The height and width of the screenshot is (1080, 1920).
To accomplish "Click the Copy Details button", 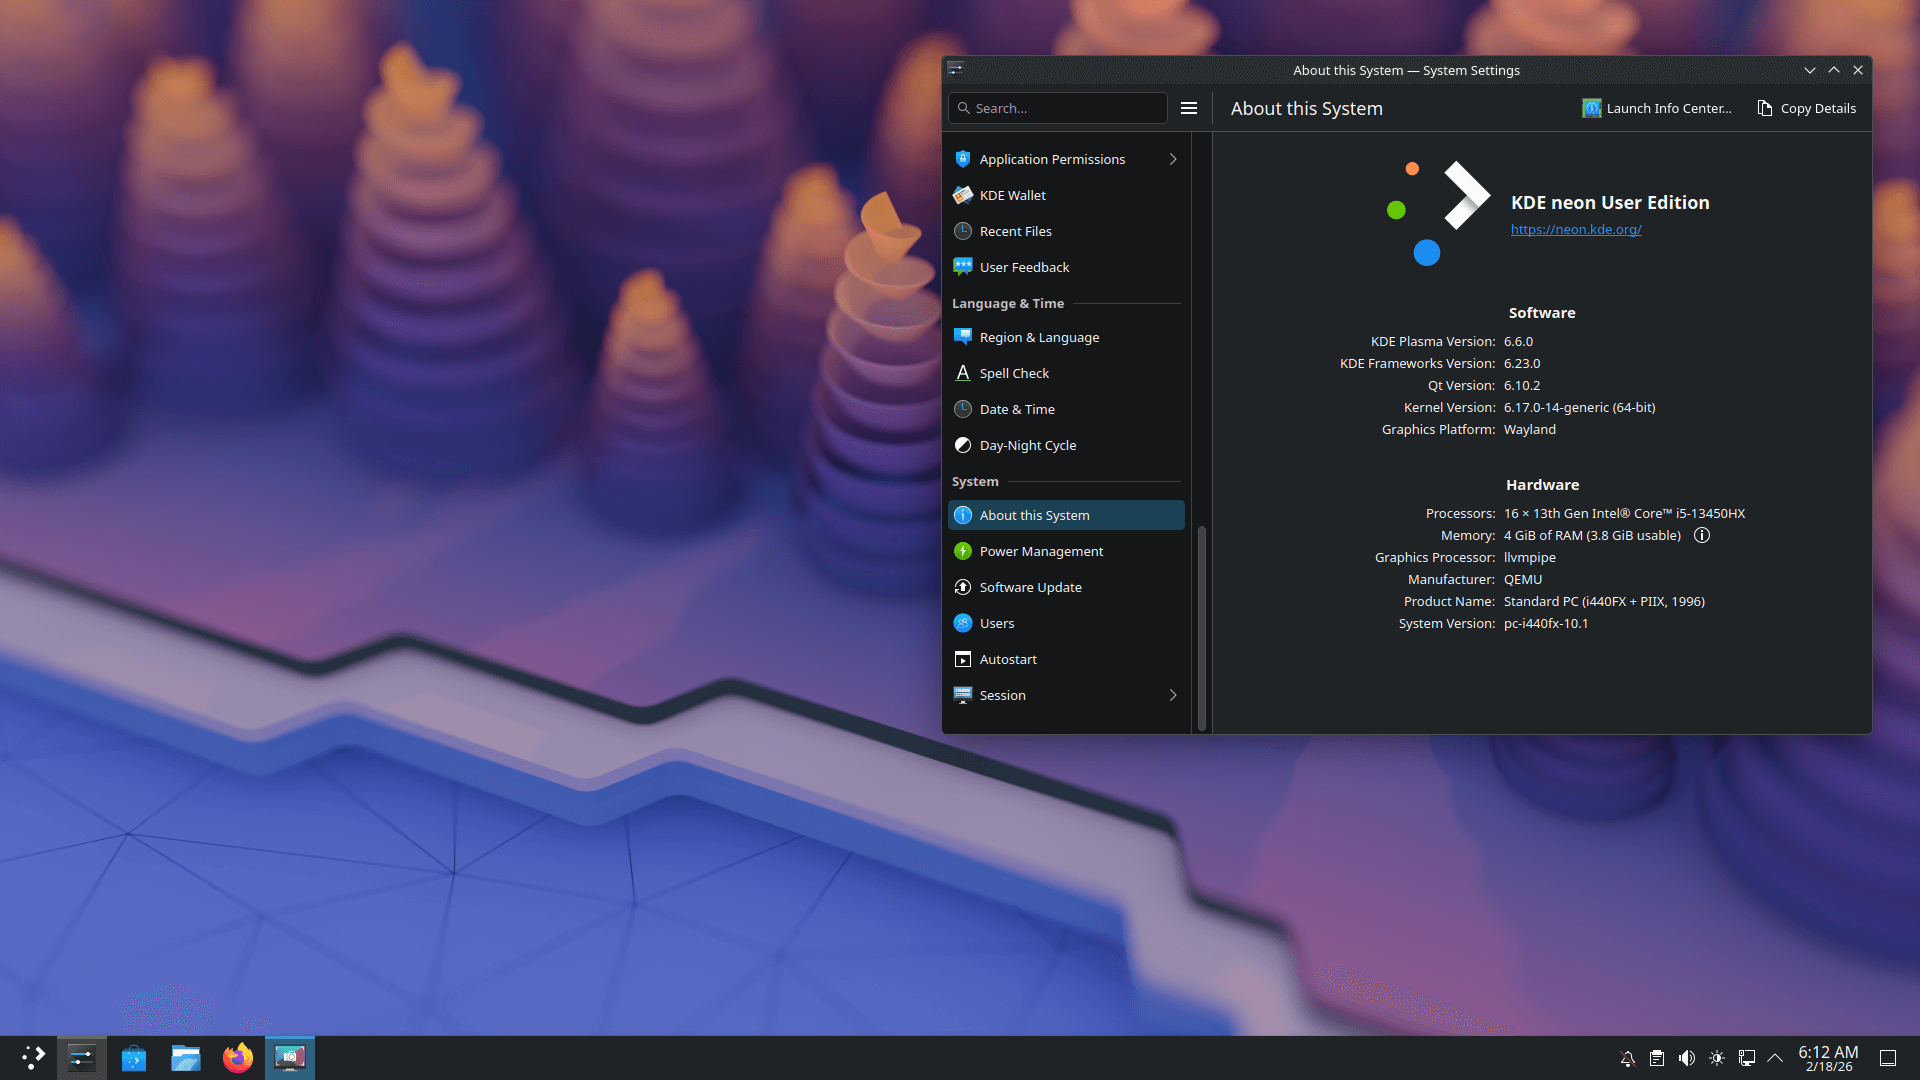I will point(1806,108).
